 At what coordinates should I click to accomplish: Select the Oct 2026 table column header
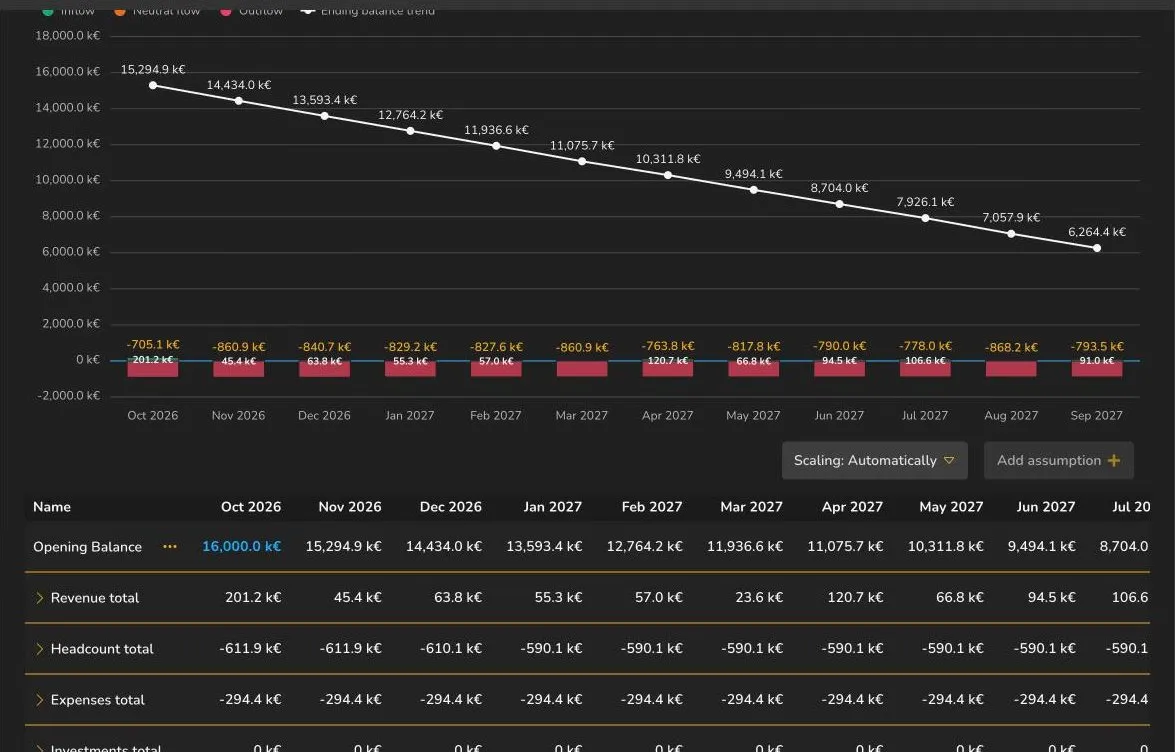(250, 507)
